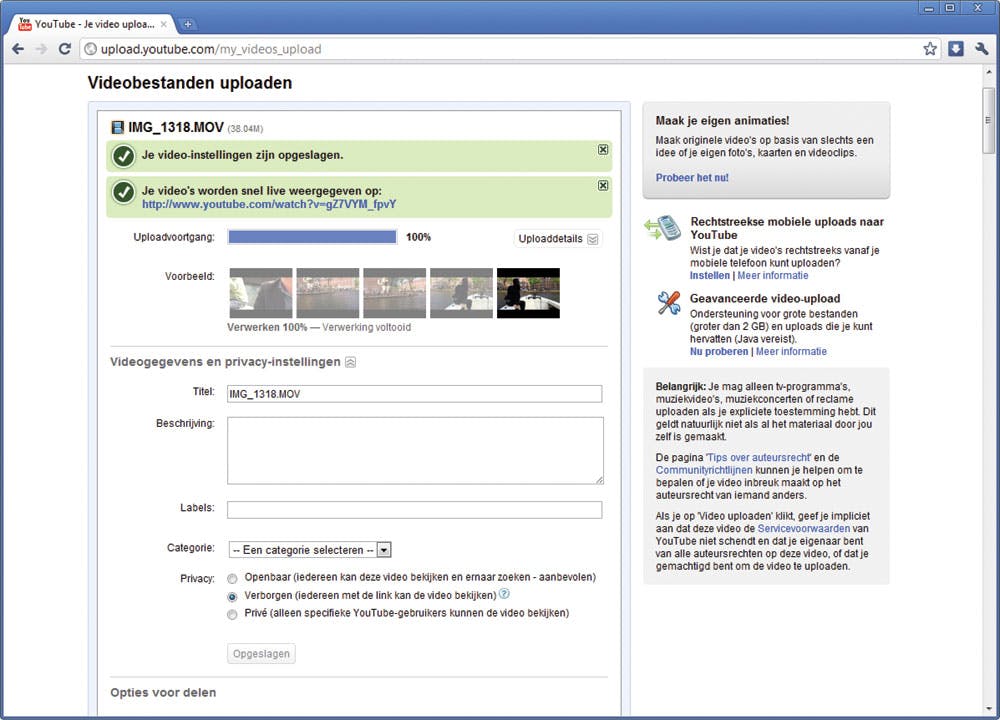Minimize the Chrome browser window

(929, 8)
